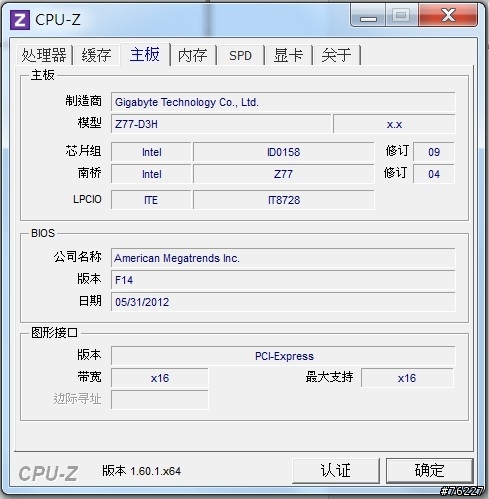Click the 版本 1.60.1.x64 version text
The height and width of the screenshot is (499, 489).
(142, 471)
